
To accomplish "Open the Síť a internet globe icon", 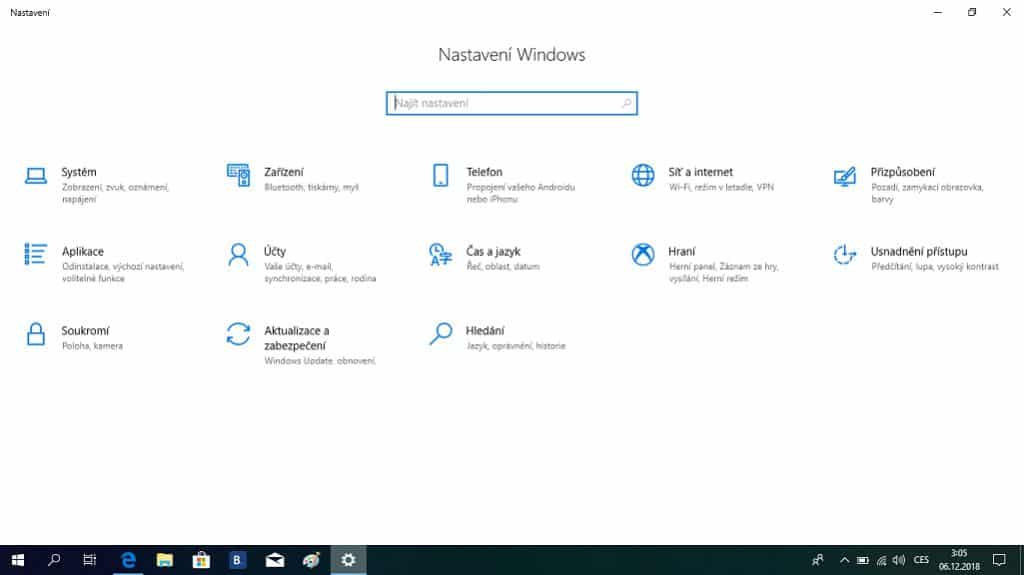I will pyautogui.click(x=643, y=175).
